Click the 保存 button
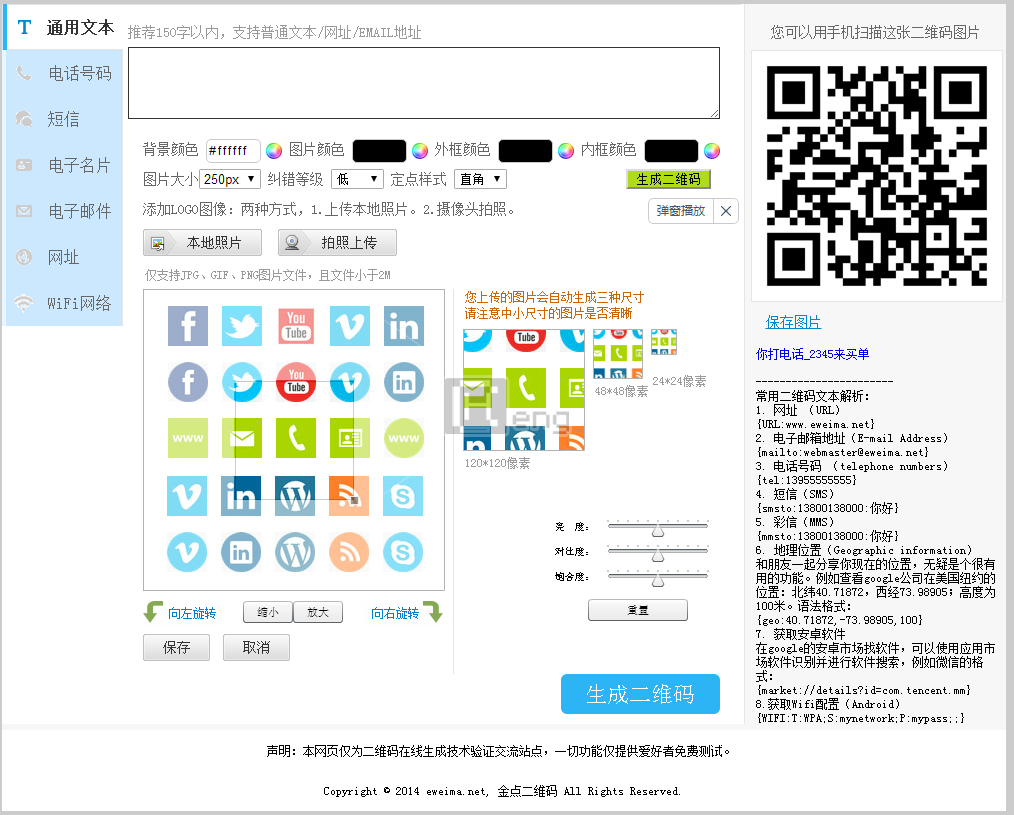This screenshot has height=815, width=1014. pos(177,647)
